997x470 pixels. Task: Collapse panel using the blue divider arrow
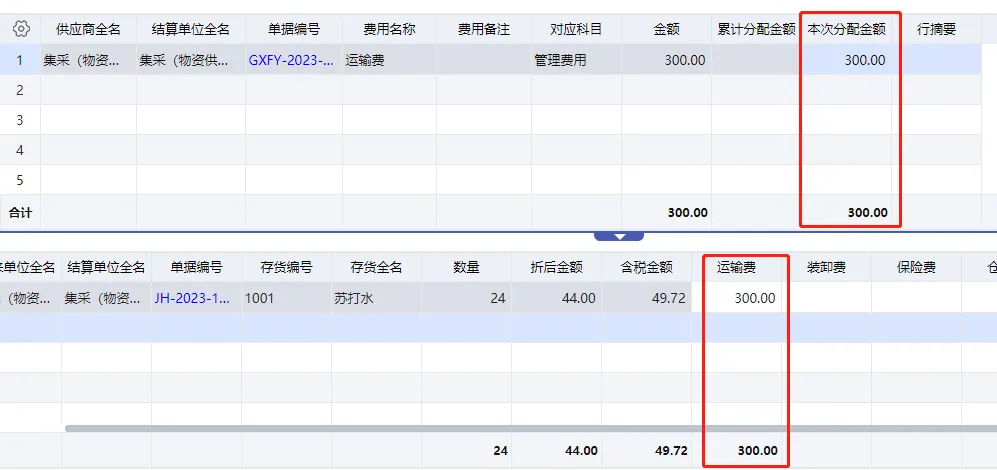pos(619,236)
